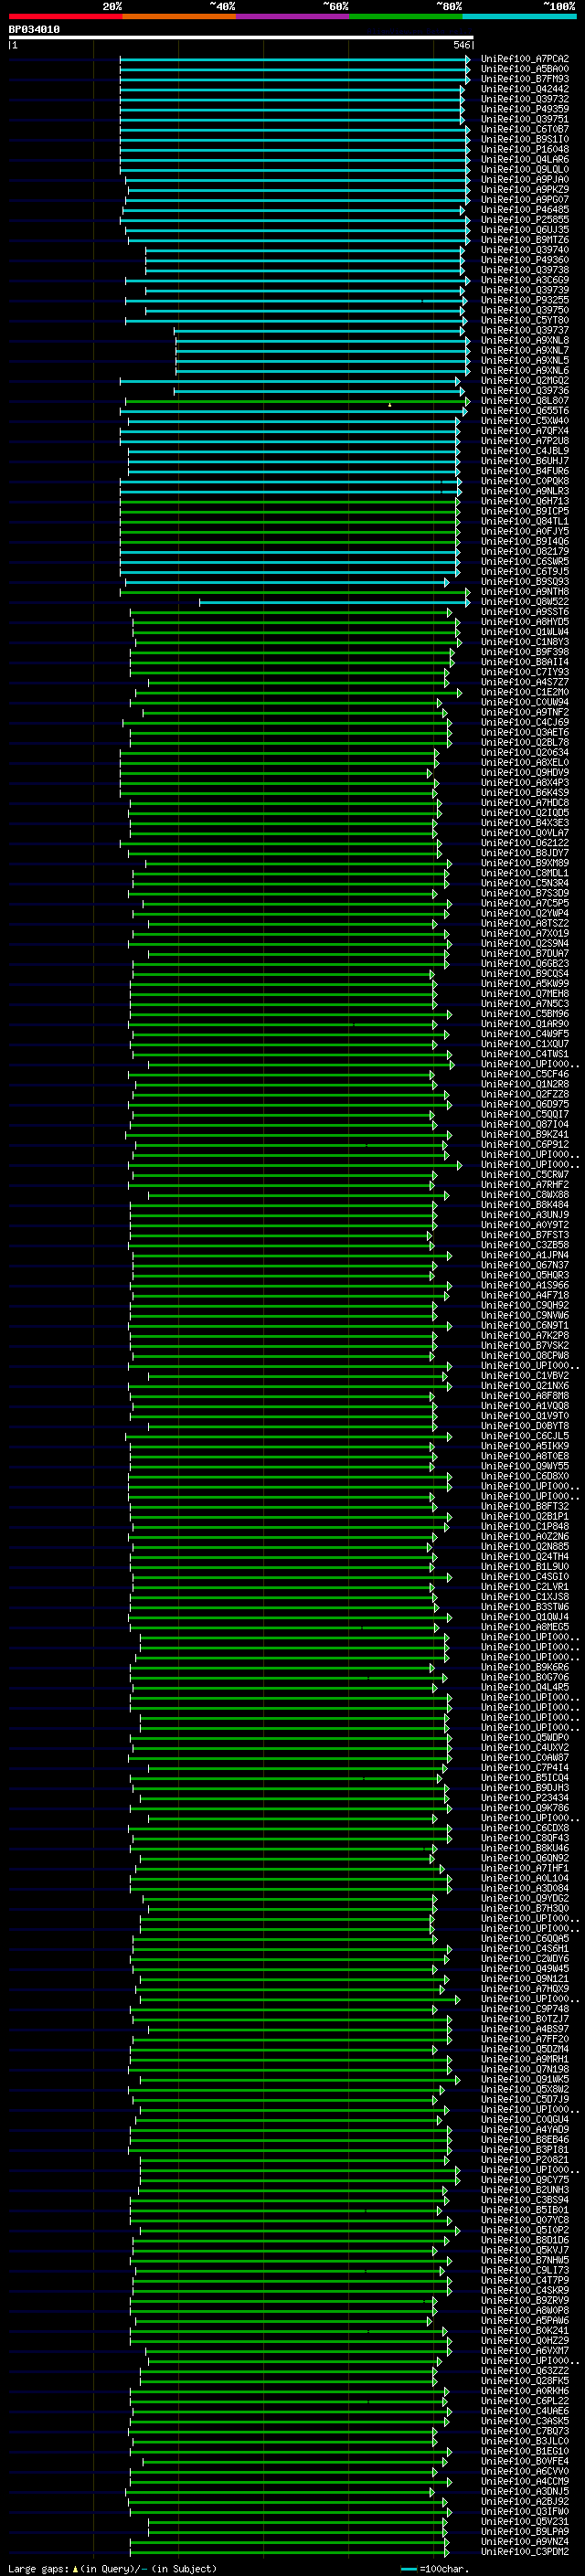Click the label UniRef100_C5YT80
The image size is (585, 2576).
(x=525, y=320)
